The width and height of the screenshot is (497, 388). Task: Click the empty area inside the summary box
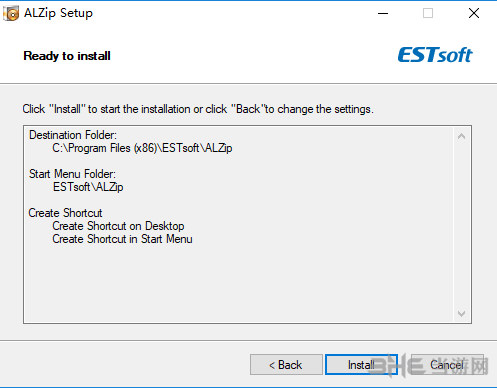tap(238, 282)
